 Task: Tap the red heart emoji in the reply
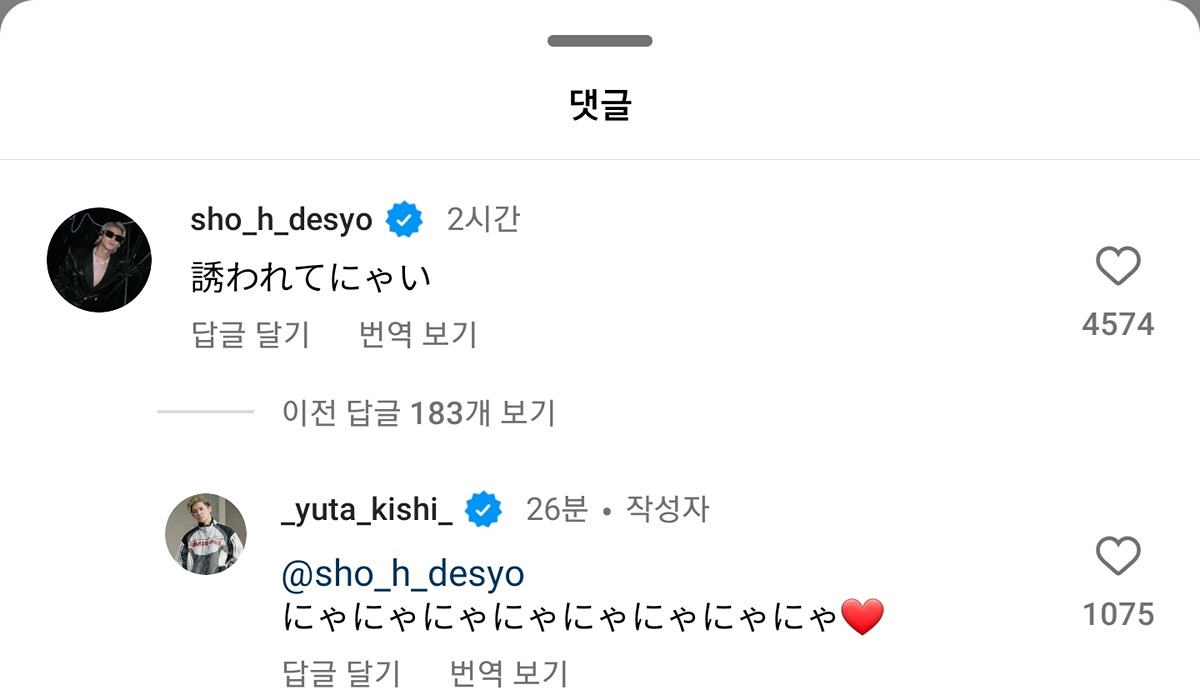point(863,618)
